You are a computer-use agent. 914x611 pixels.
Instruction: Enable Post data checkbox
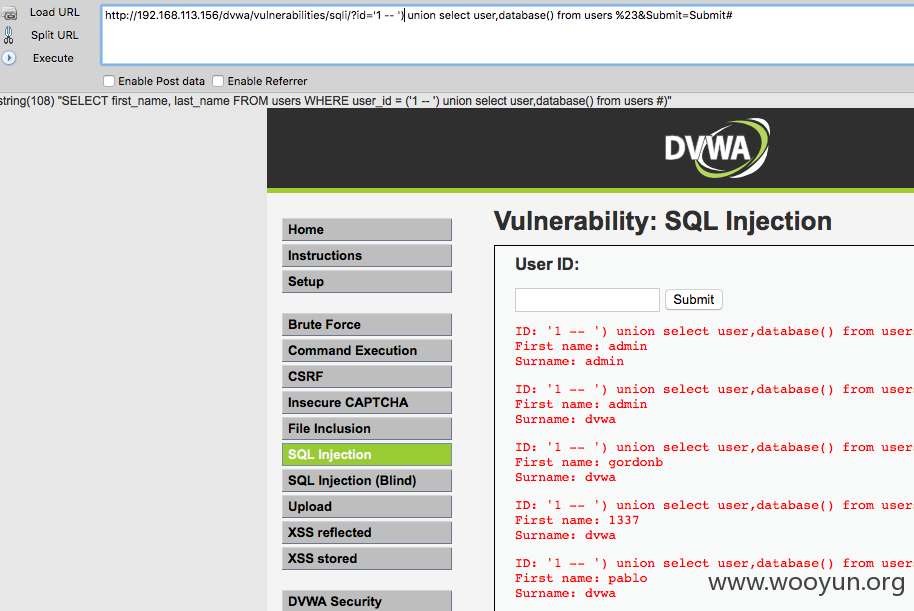108,81
